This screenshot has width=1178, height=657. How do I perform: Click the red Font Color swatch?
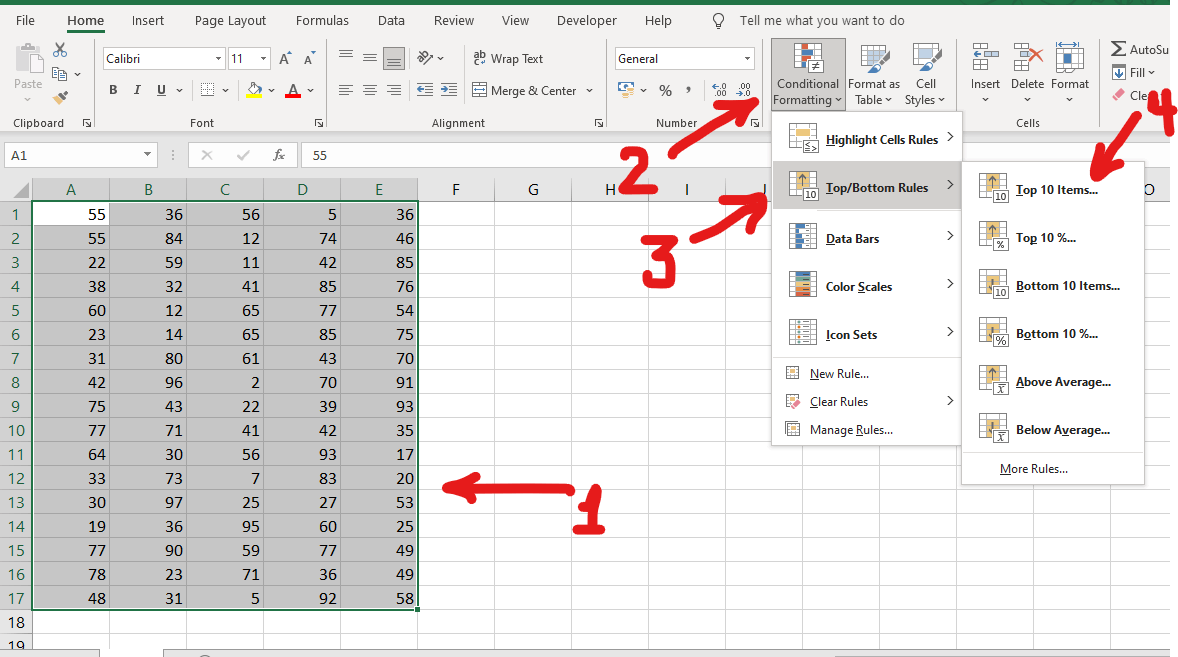tap(293, 91)
